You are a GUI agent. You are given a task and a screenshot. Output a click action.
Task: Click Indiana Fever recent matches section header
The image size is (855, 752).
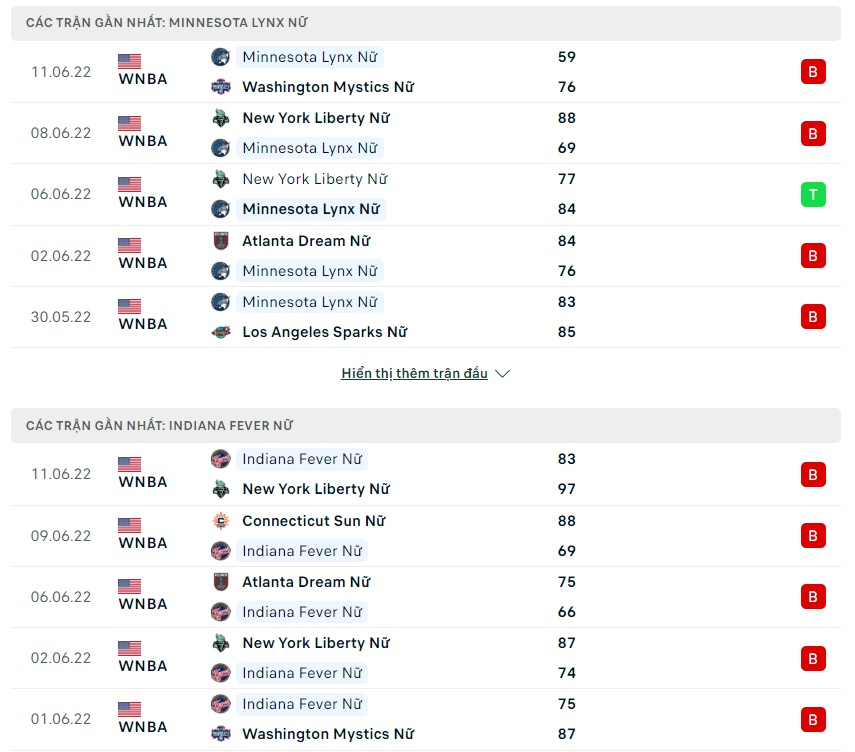pos(159,425)
